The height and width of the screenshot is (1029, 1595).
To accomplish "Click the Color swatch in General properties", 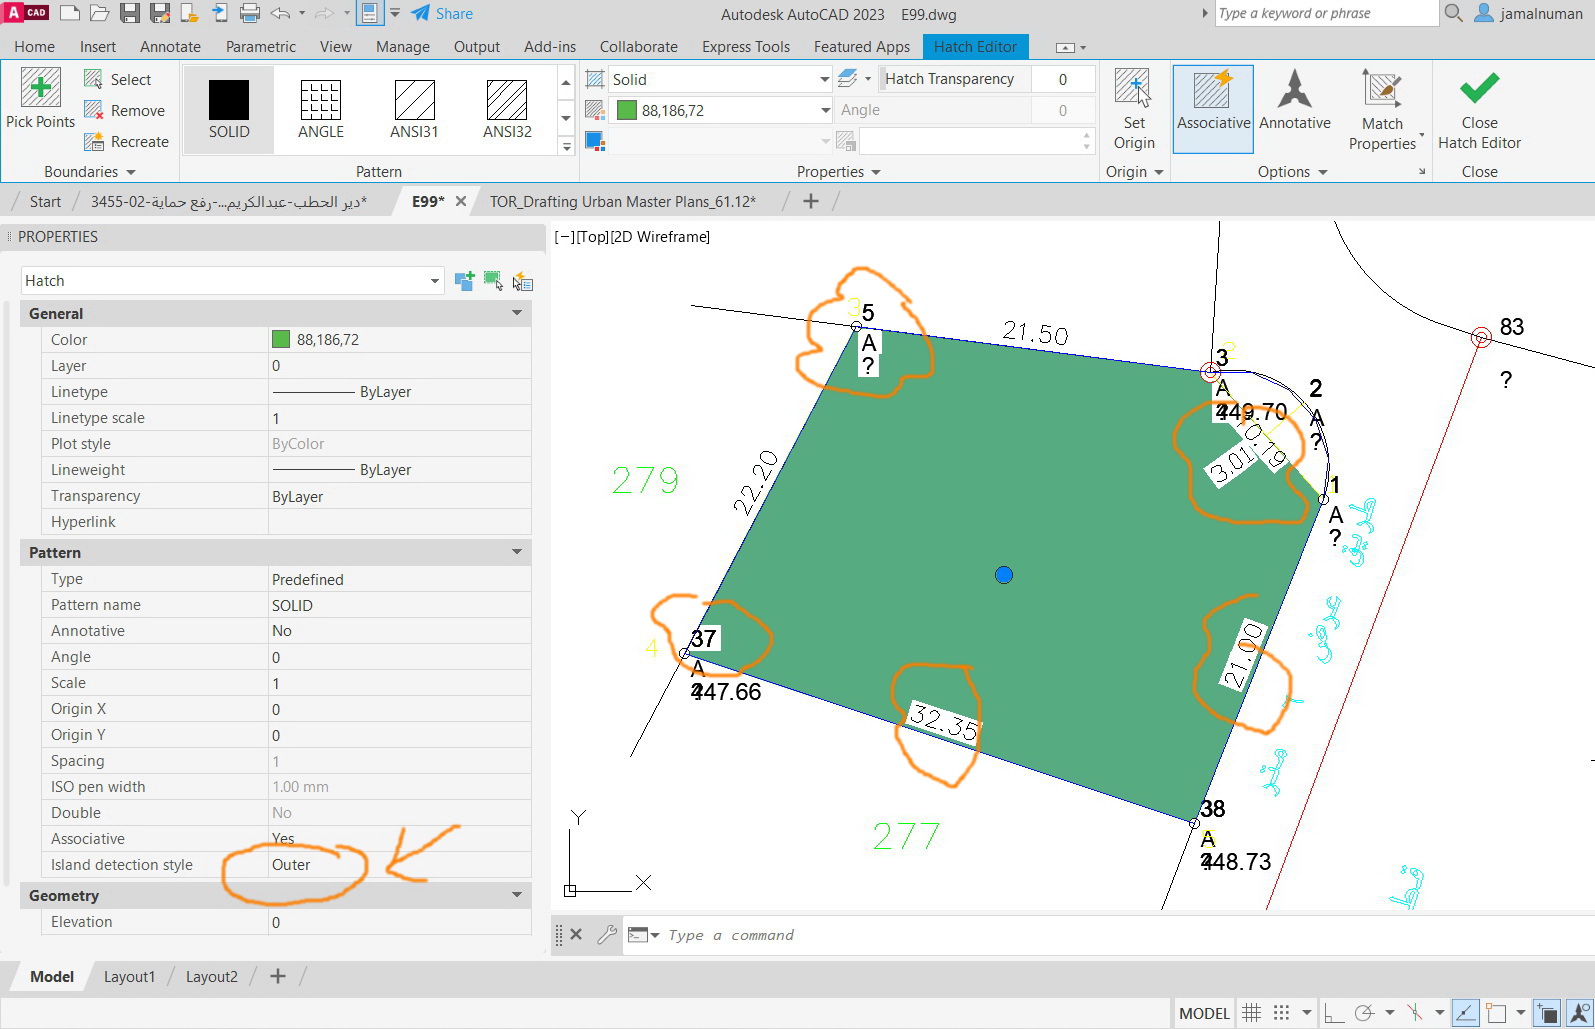I will click(x=281, y=340).
